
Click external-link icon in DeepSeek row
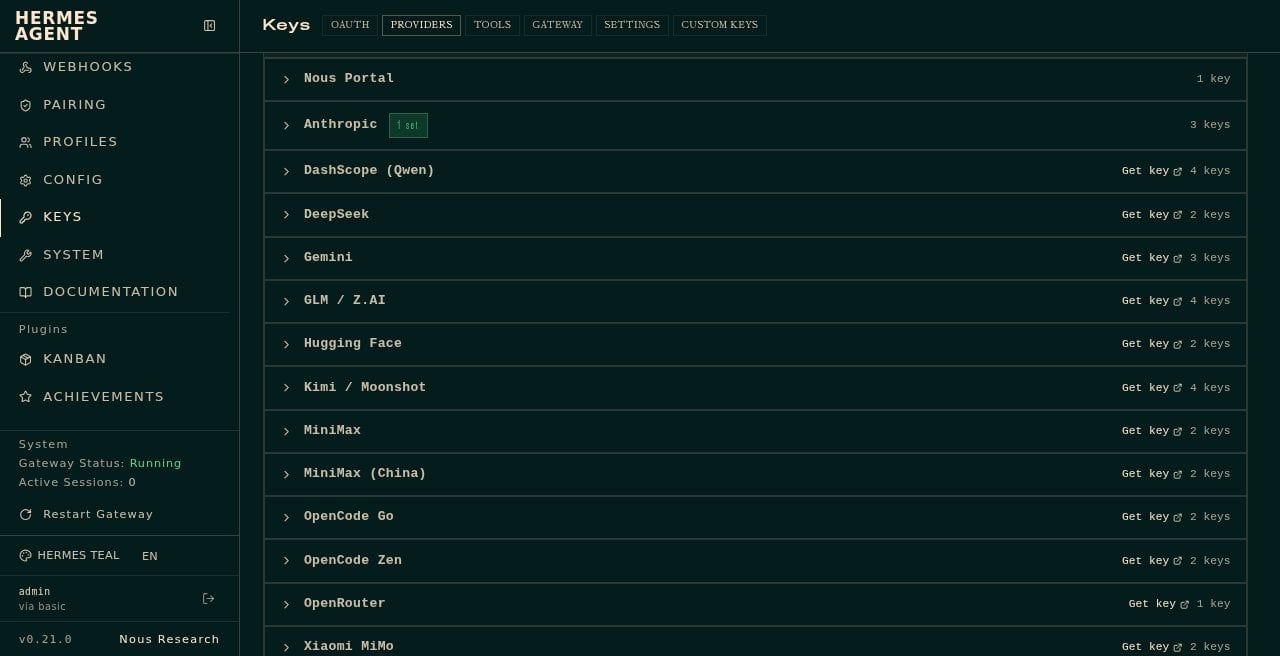pyautogui.click(x=1177, y=215)
